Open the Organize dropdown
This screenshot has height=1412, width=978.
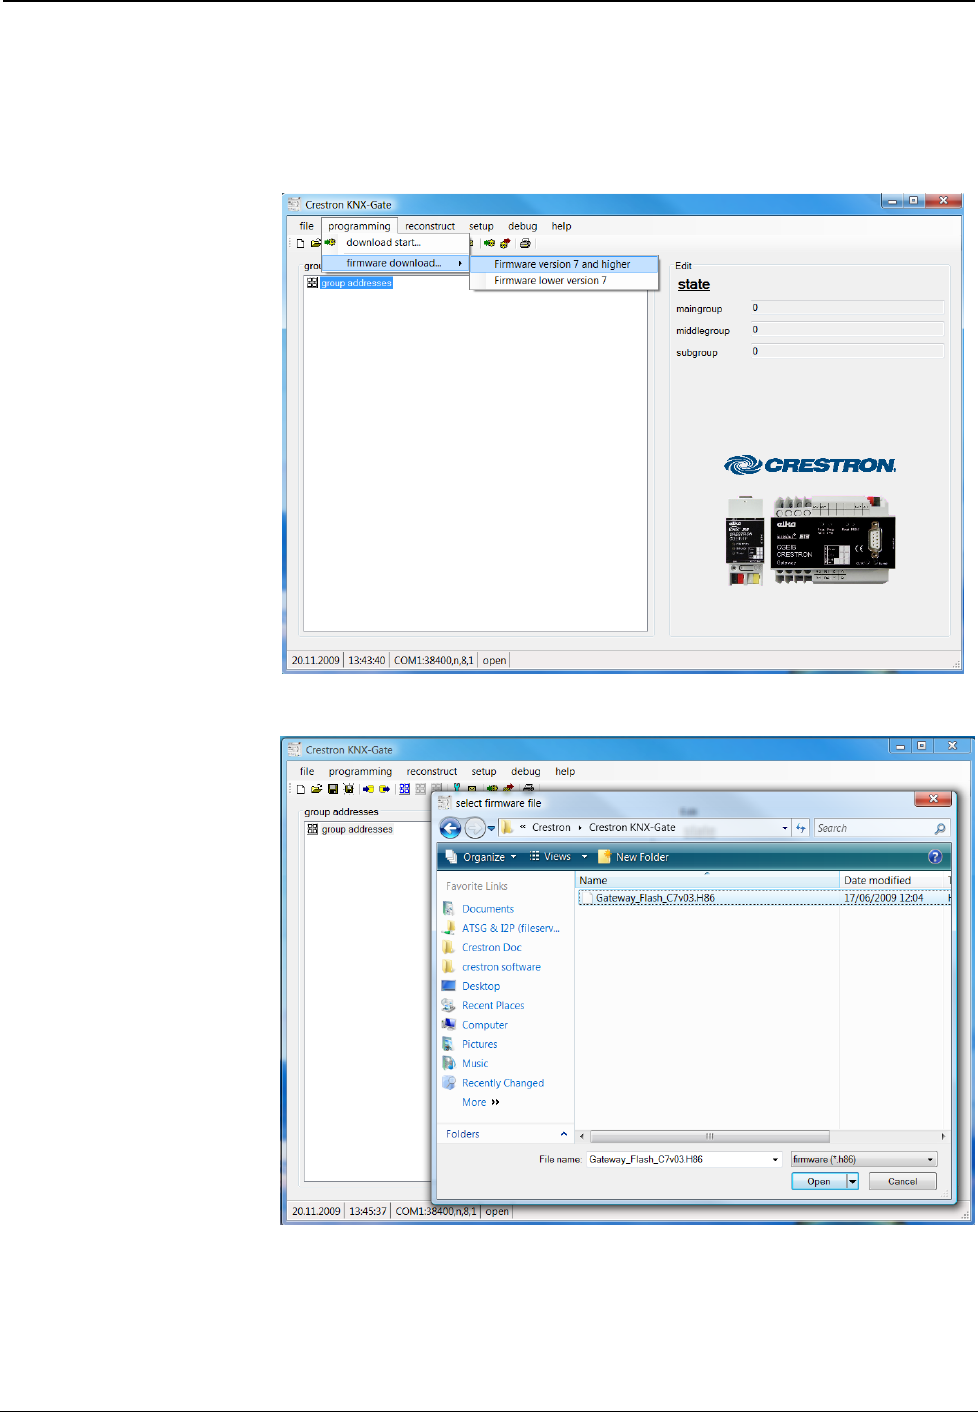(481, 857)
